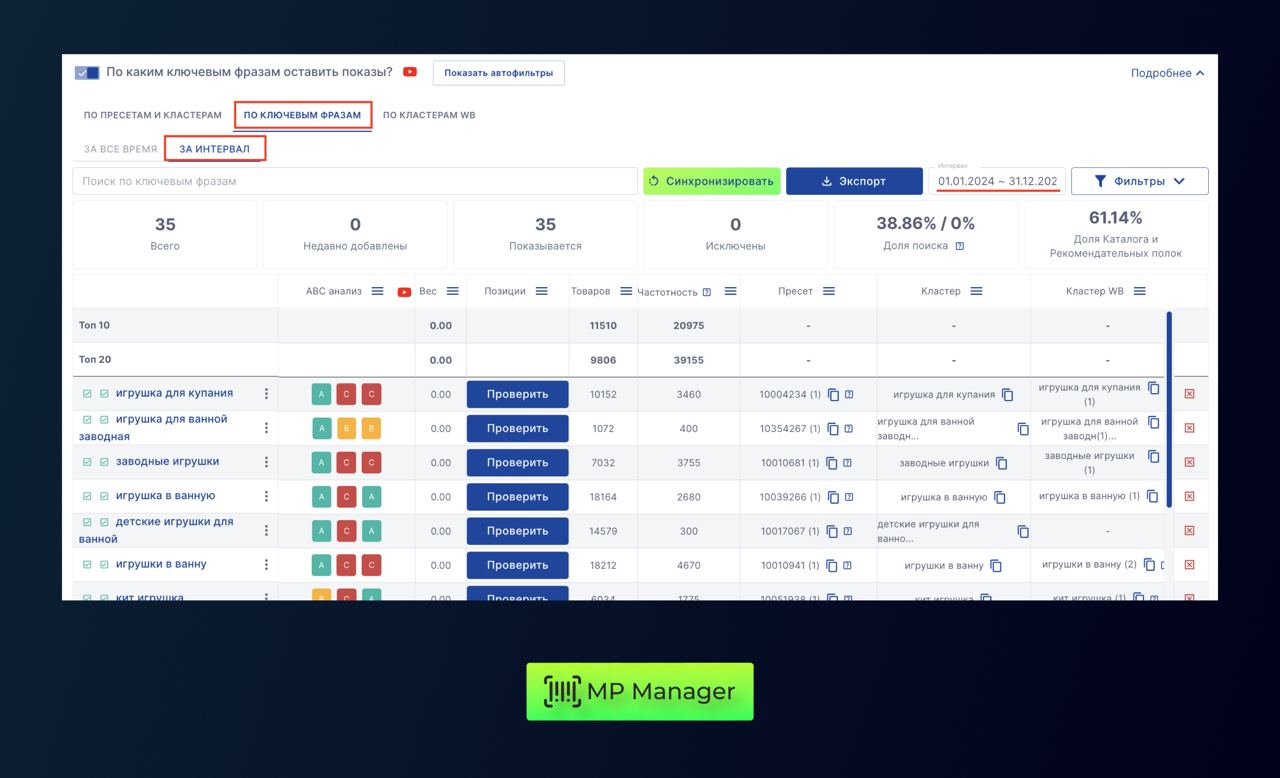Copy cluster игрушка в ванную via copy icon
1280x778 pixels.
(x=1000, y=497)
